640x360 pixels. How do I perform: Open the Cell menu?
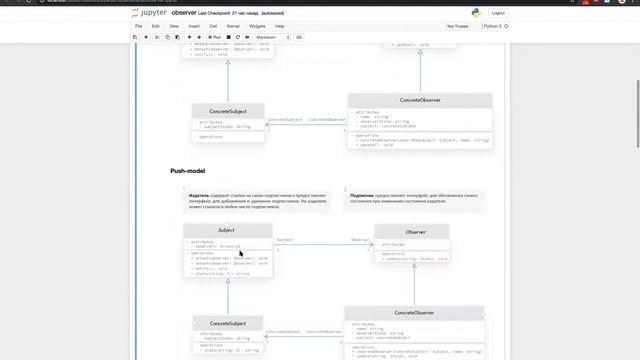pos(213,26)
